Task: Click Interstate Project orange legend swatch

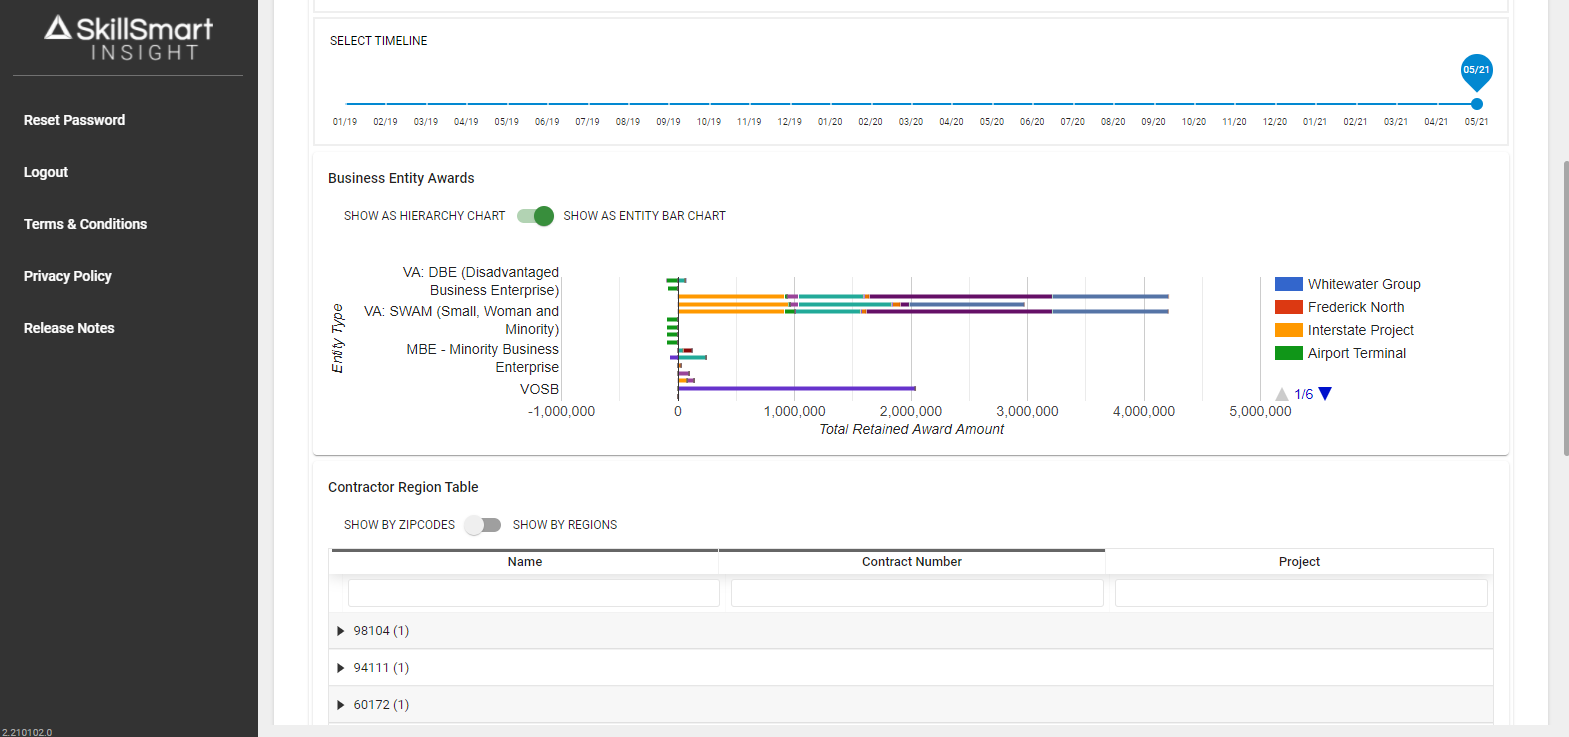Action: [1289, 330]
